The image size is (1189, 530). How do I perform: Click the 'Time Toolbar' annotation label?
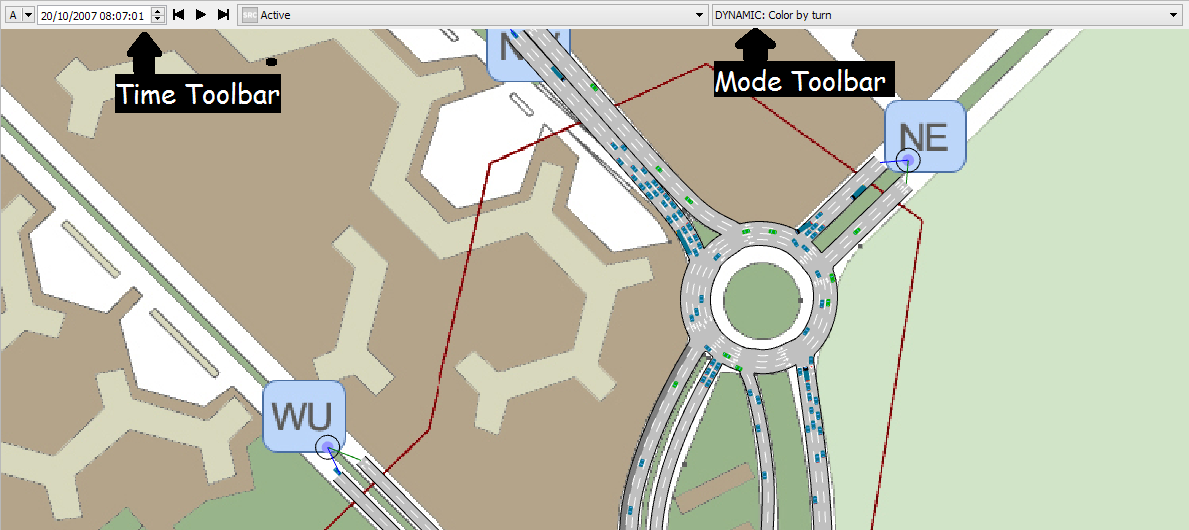click(x=197, y=95)
